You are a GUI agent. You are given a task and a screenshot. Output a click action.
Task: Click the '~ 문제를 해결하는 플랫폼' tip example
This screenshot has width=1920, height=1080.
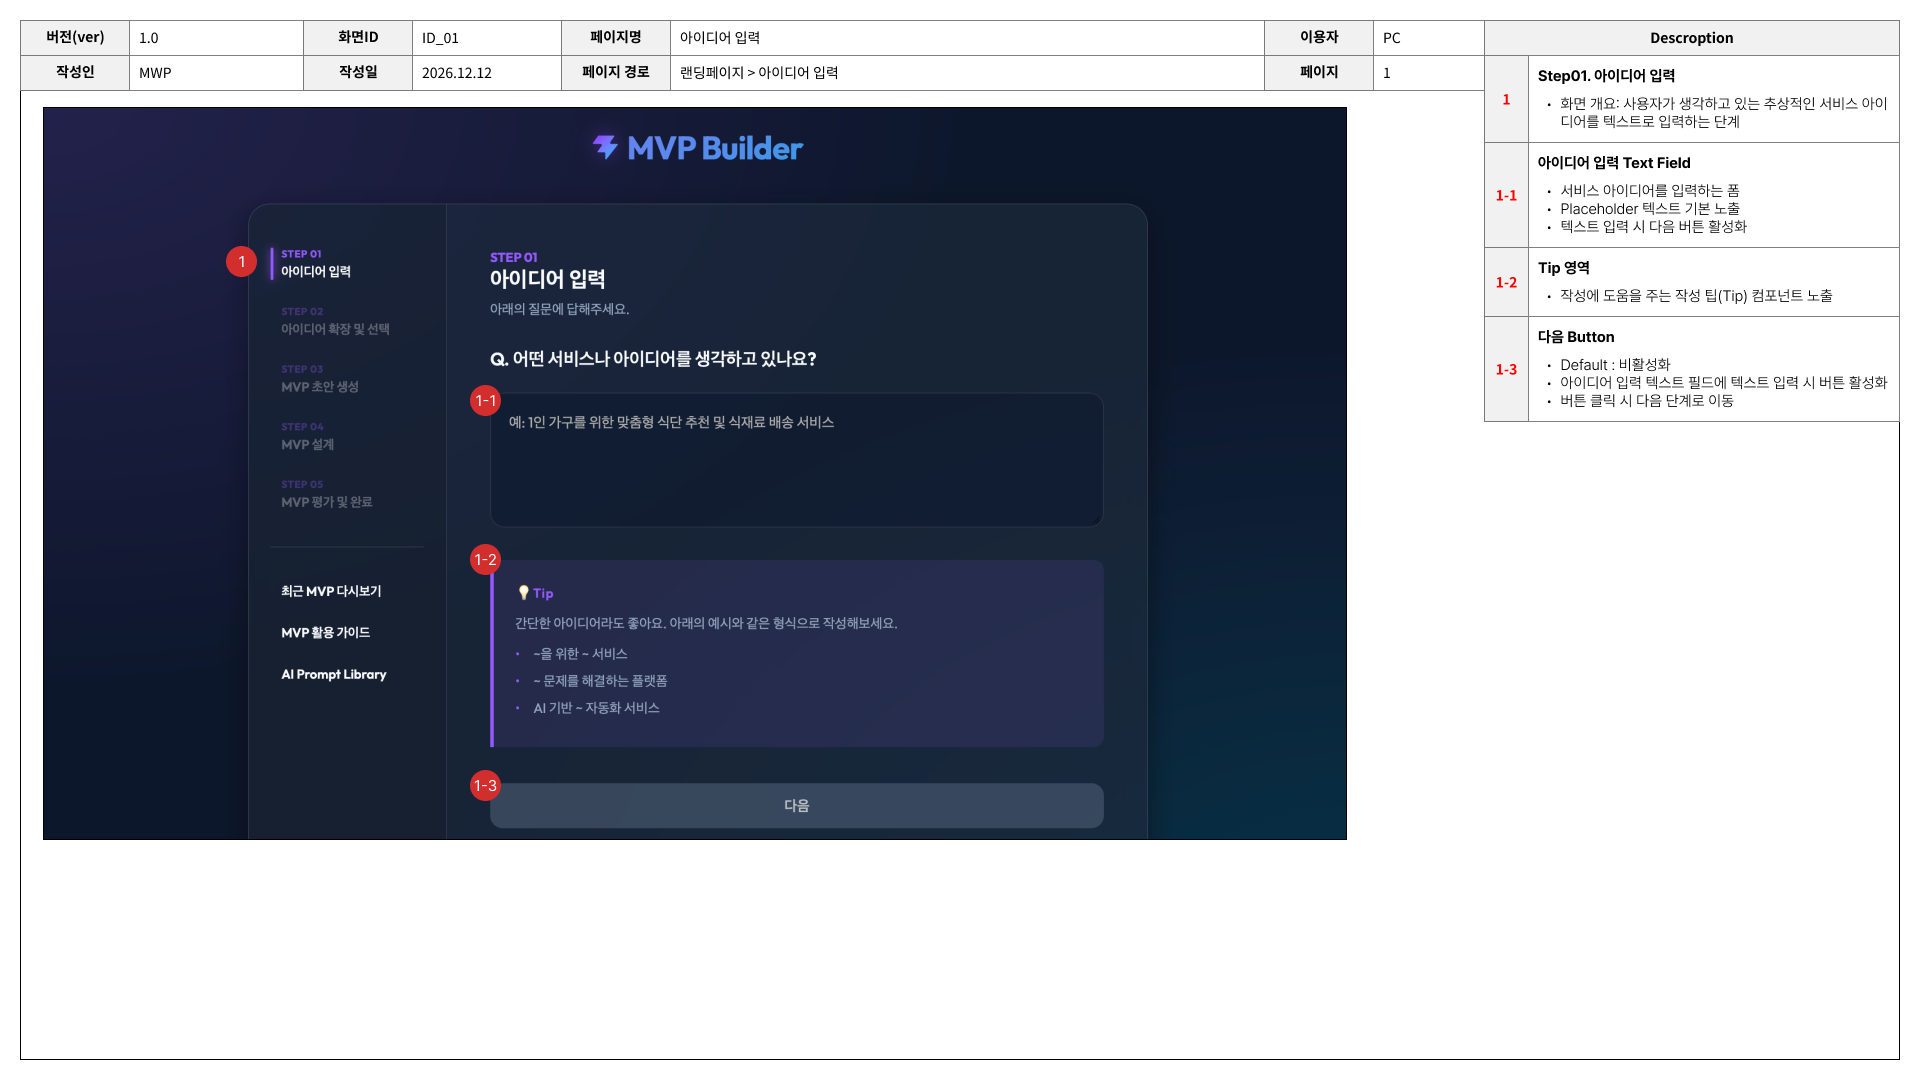pos(600,681)
